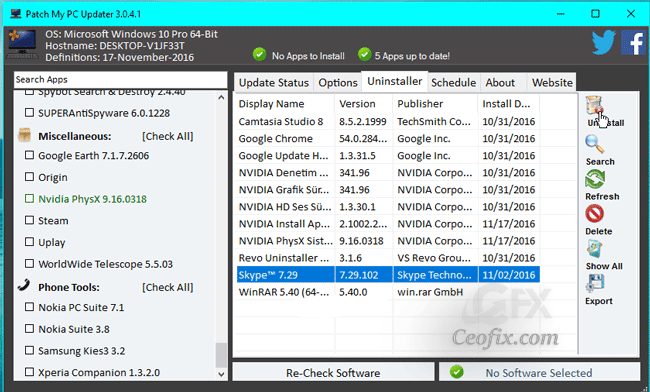This screenshot has width=650, height=392.
Task: Select the NVIDIA HD Ses Sü... row
Action: click(388, 206)
